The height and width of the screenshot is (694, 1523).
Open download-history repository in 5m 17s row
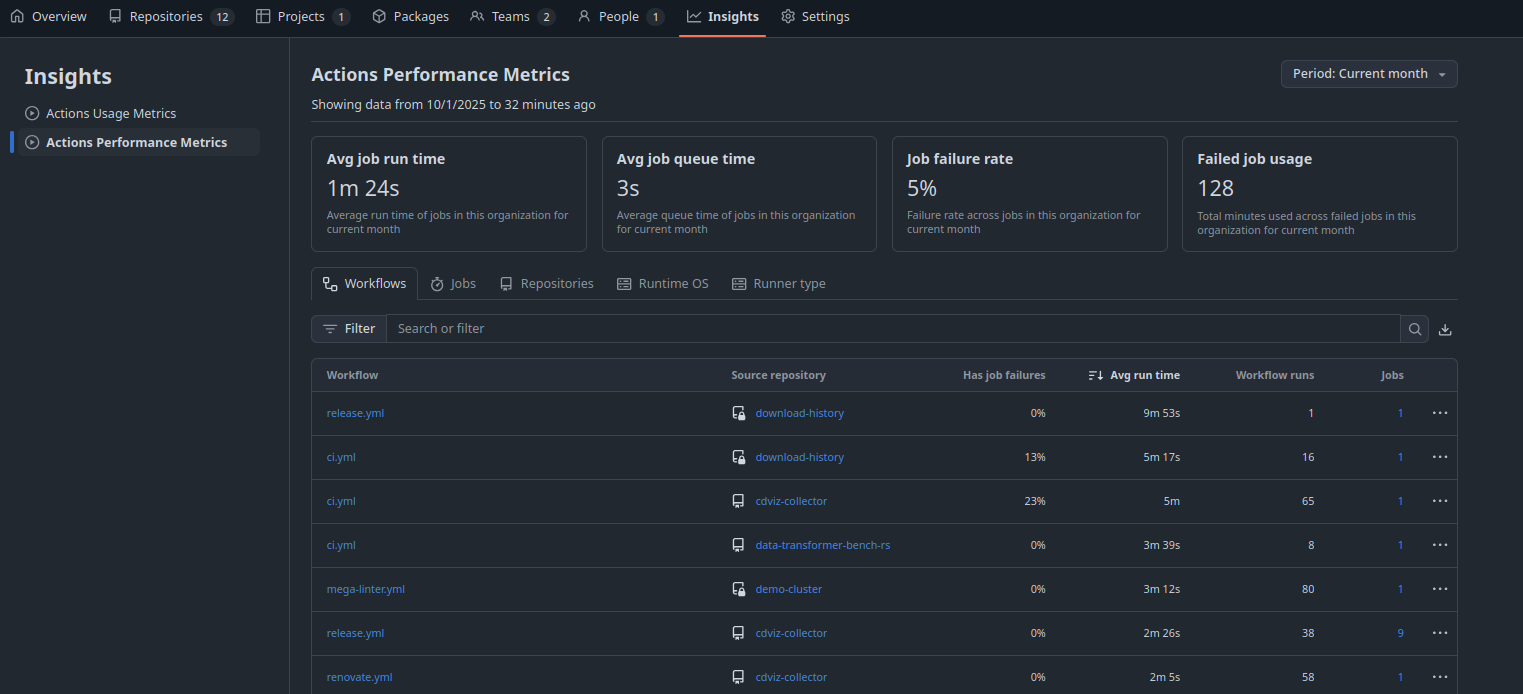[800, 457]
